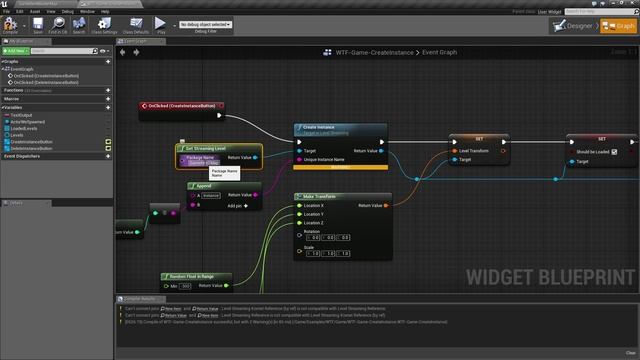This screenshot has height=360, width=640.
Task: Add a new graph with plus icon
Action: coord(108,62)
